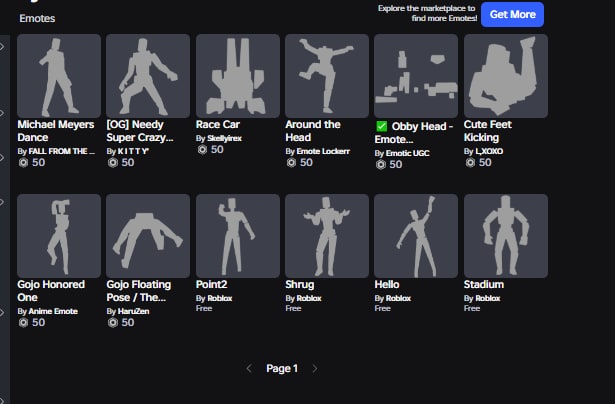Open the Shrug emote thumbnail
This screenshot has height=404, width=615.
pos(327,236)
